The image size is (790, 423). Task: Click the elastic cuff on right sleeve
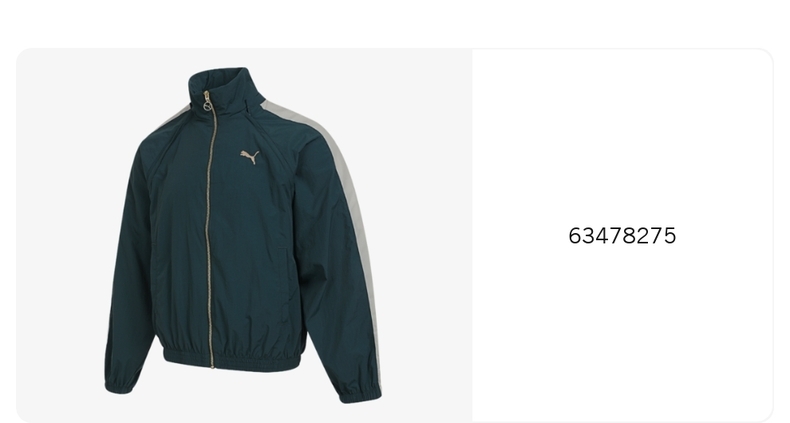pos(359,392)
